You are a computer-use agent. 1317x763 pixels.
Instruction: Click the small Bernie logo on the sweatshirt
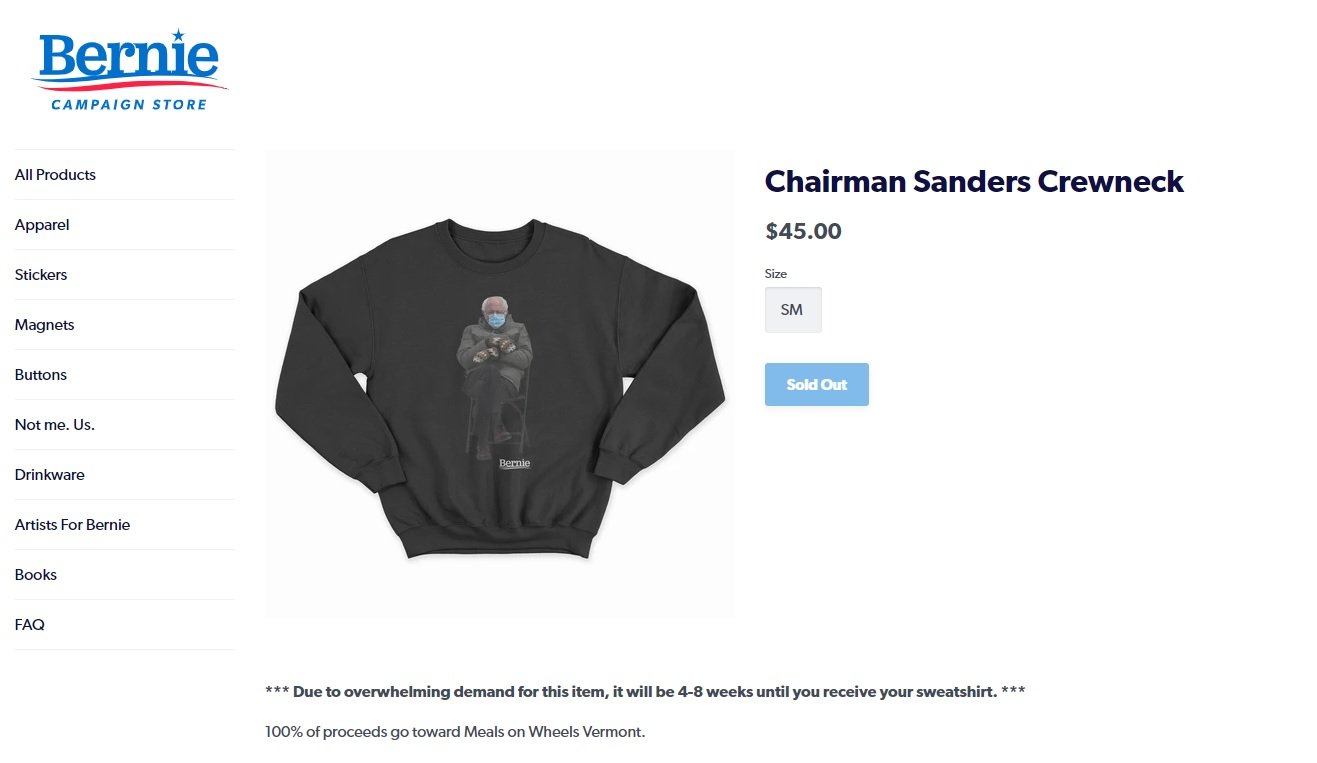514,463
